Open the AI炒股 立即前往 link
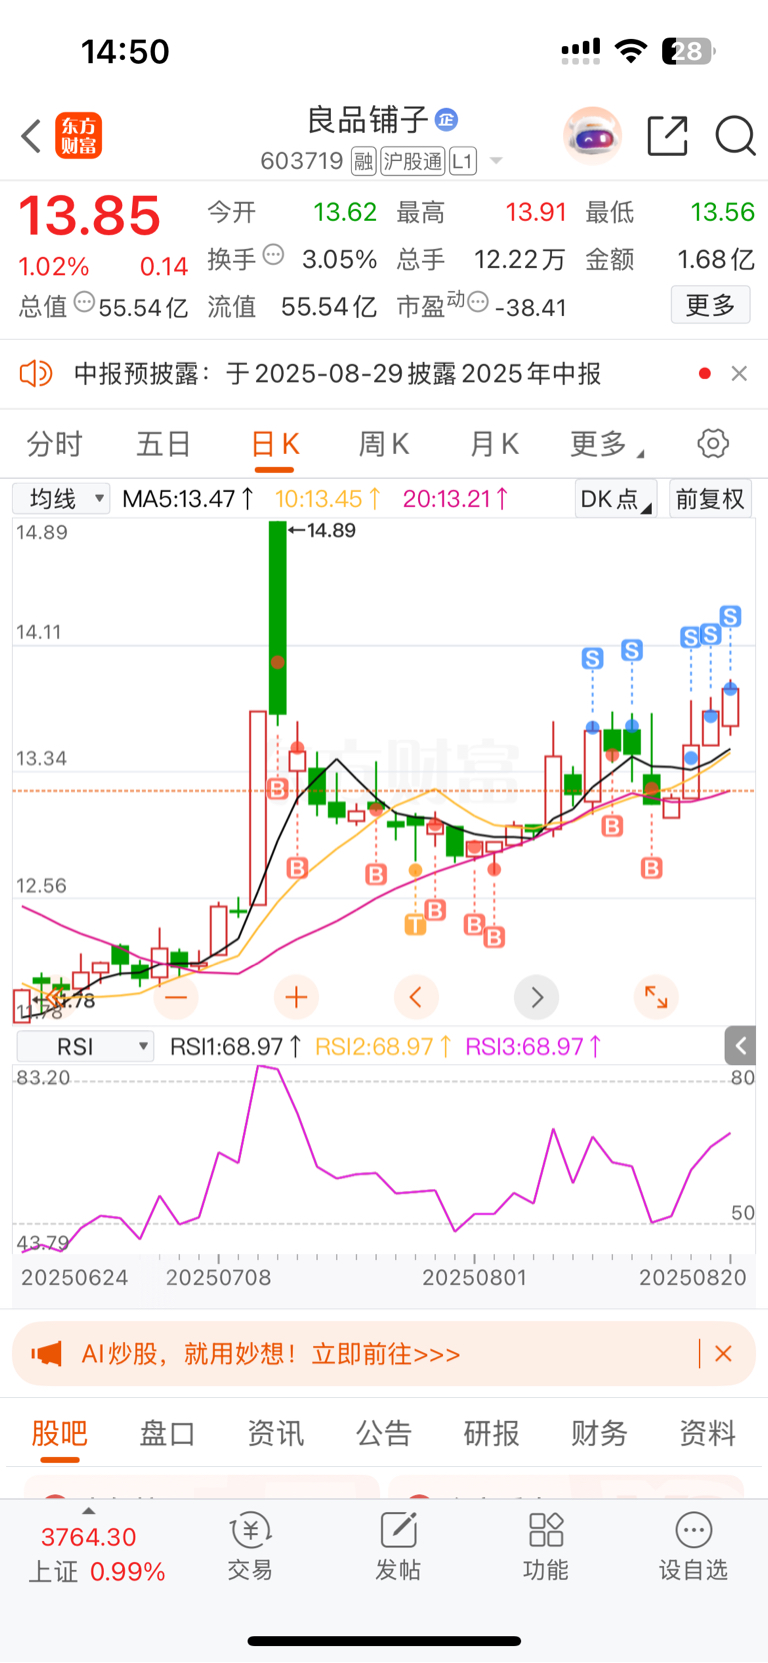This screenshot has width=768, height=1663. click(271, 1354)
